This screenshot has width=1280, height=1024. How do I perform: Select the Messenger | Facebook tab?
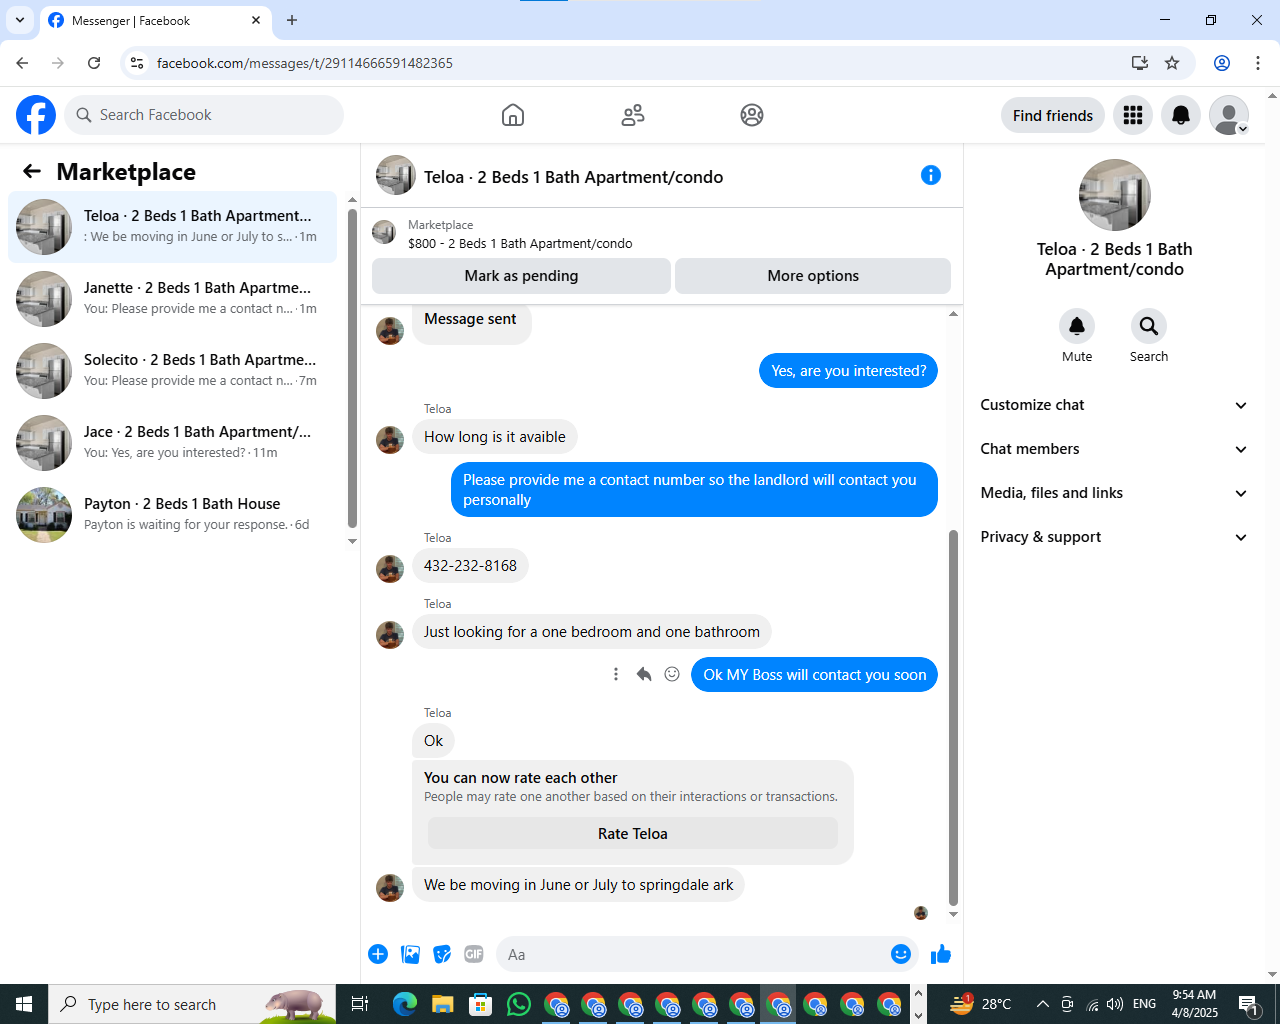tap(155, 20)
